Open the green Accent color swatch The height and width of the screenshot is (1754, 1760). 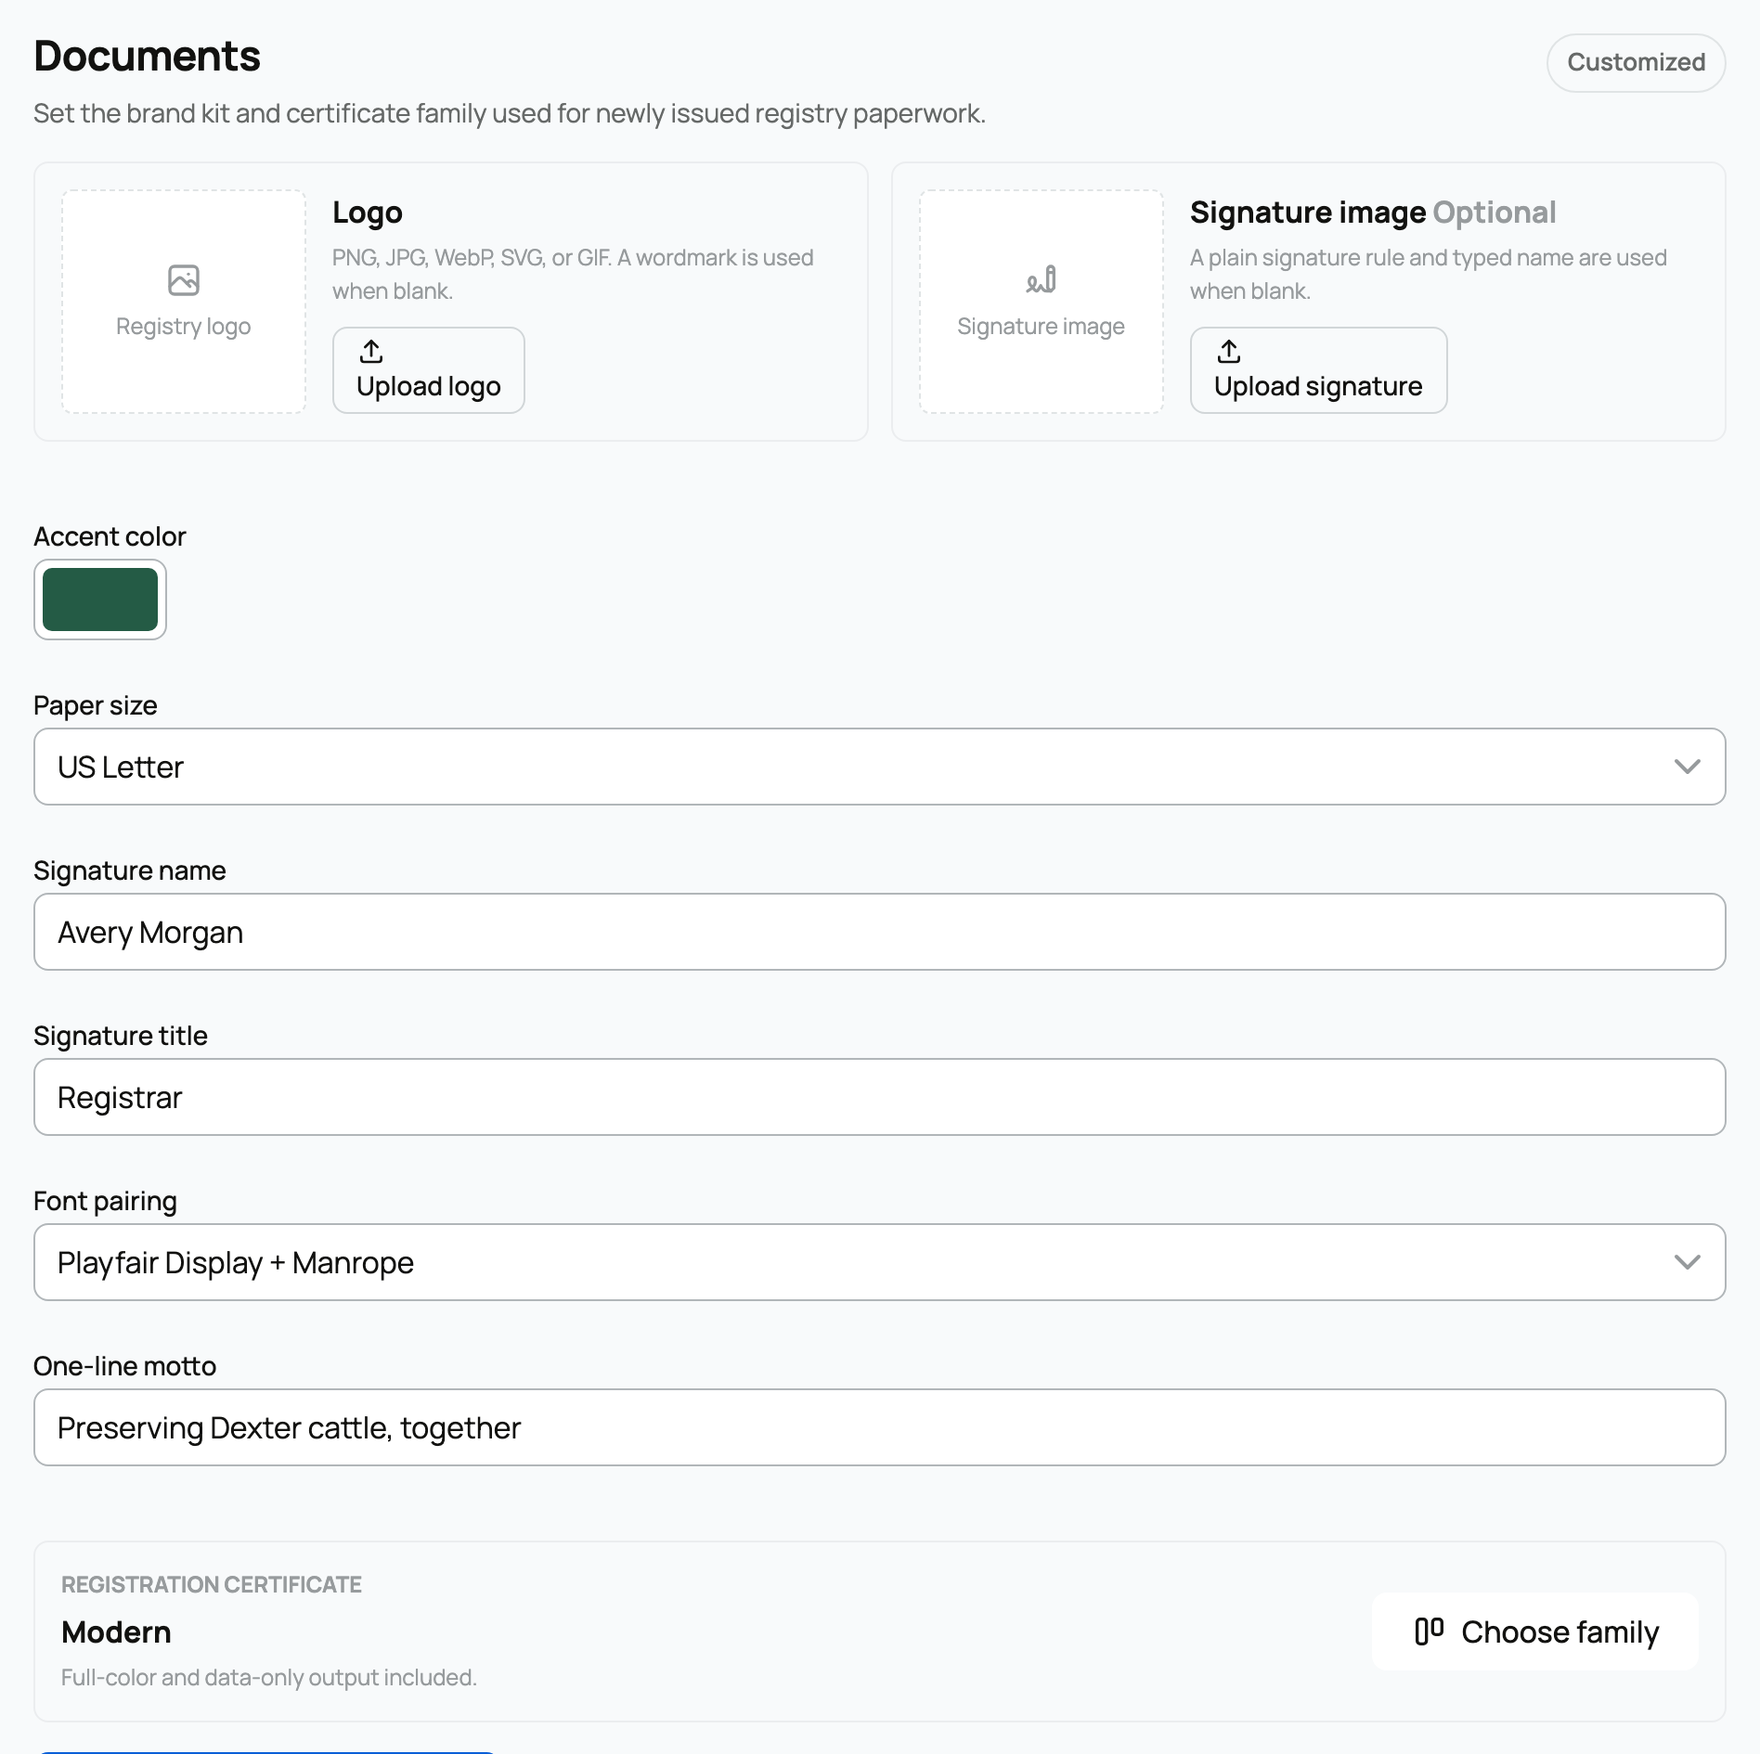click(100, 600)
